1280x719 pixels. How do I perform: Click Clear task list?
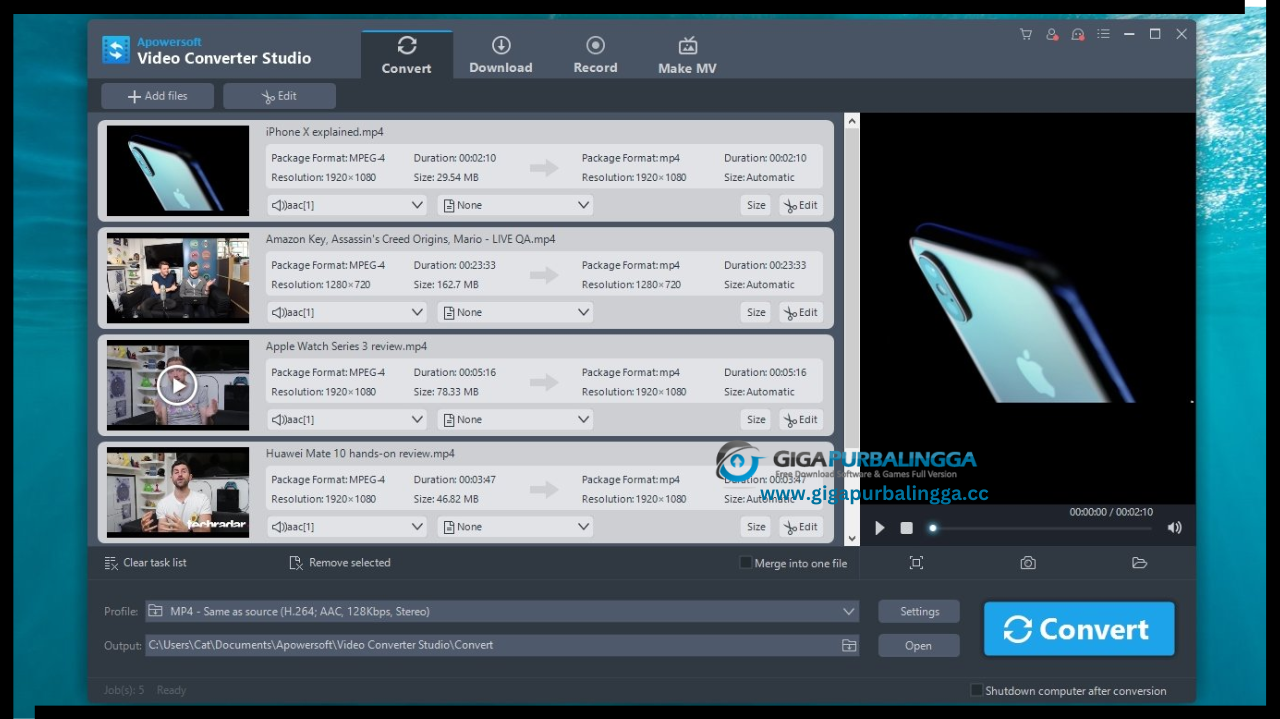tap(146, 563)
